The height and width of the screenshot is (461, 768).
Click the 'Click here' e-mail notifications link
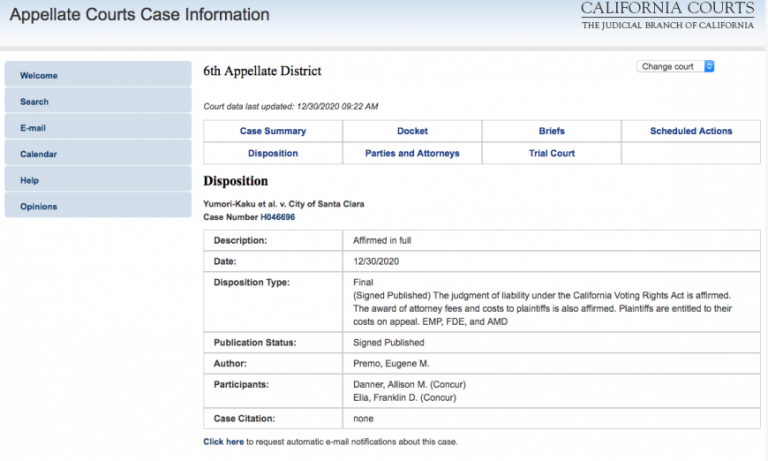[223, 441]
